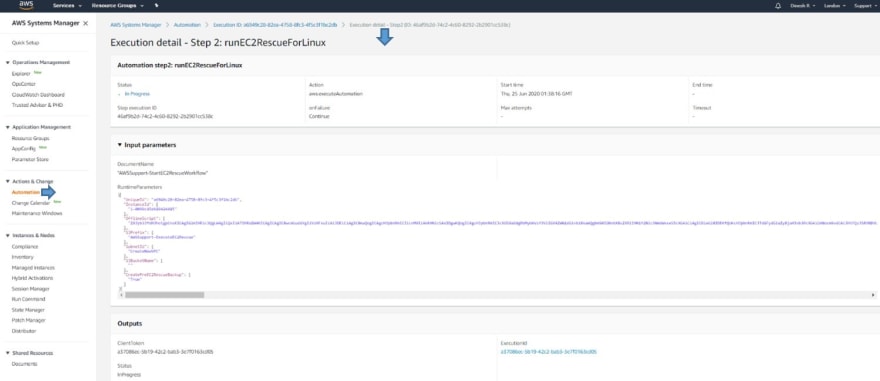This screenshot has height=381, width=880.
Task: Click the Step execution ID value
Action: coord(165,116)
